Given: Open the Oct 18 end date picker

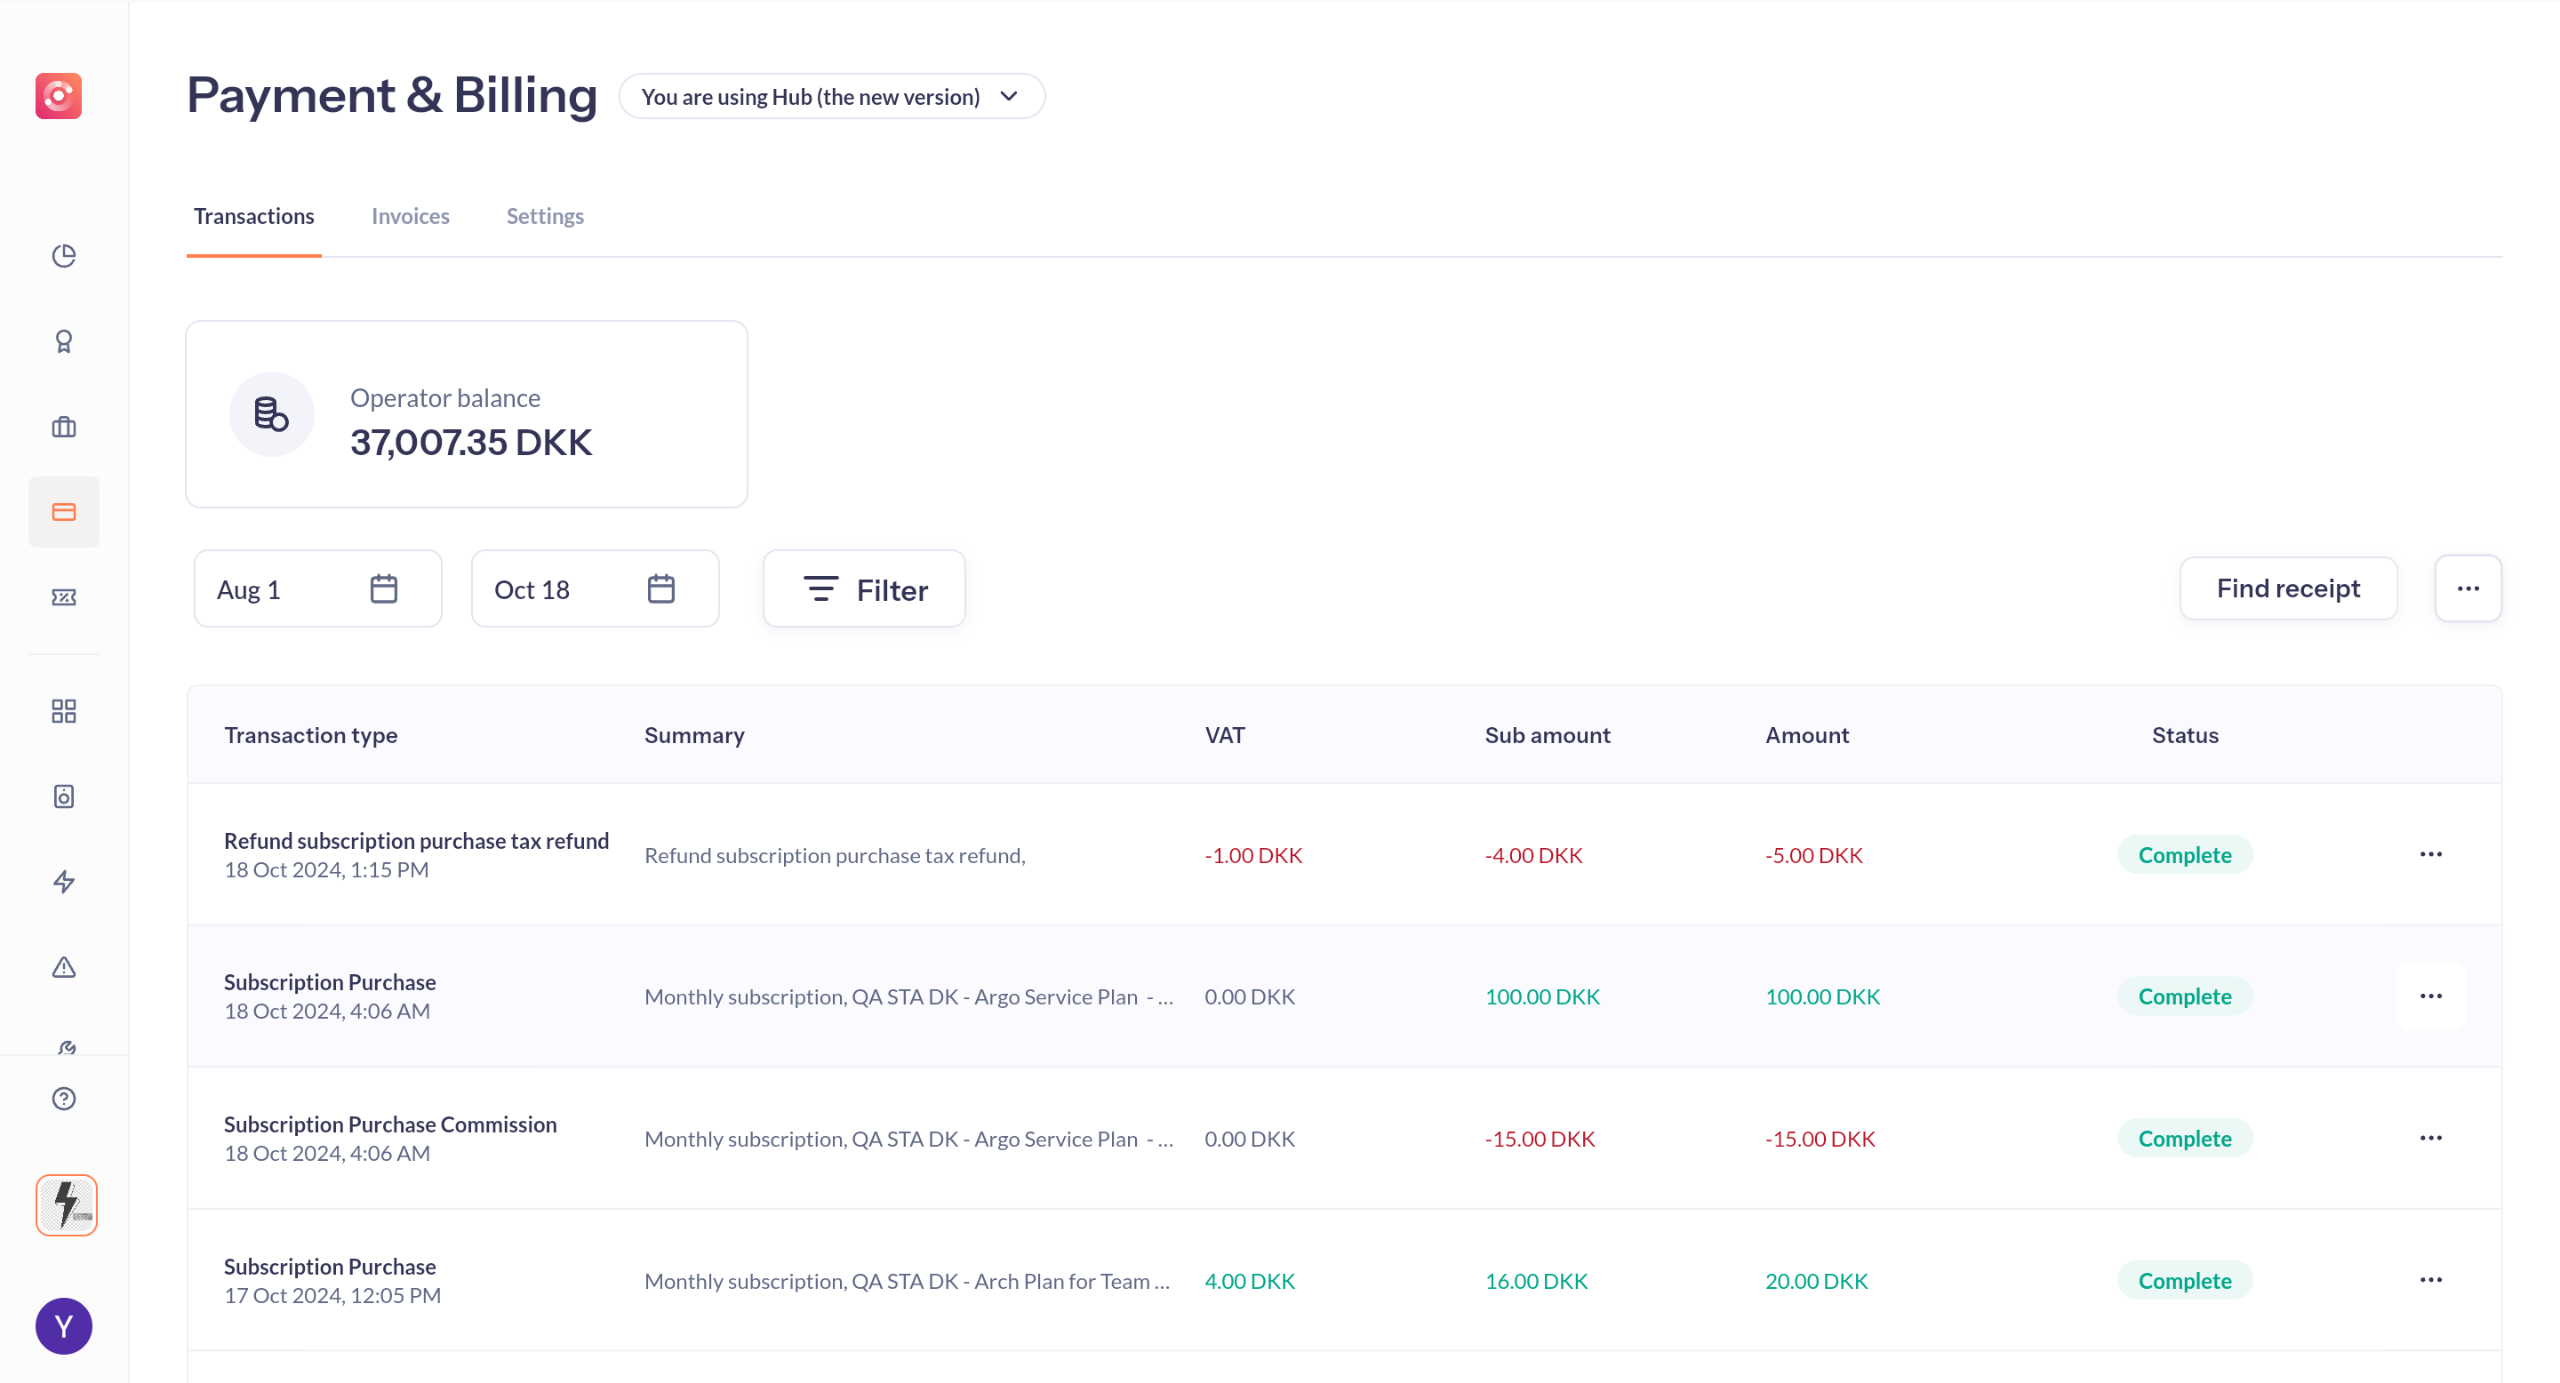Looking at the screenshot, I should [594, 589].
